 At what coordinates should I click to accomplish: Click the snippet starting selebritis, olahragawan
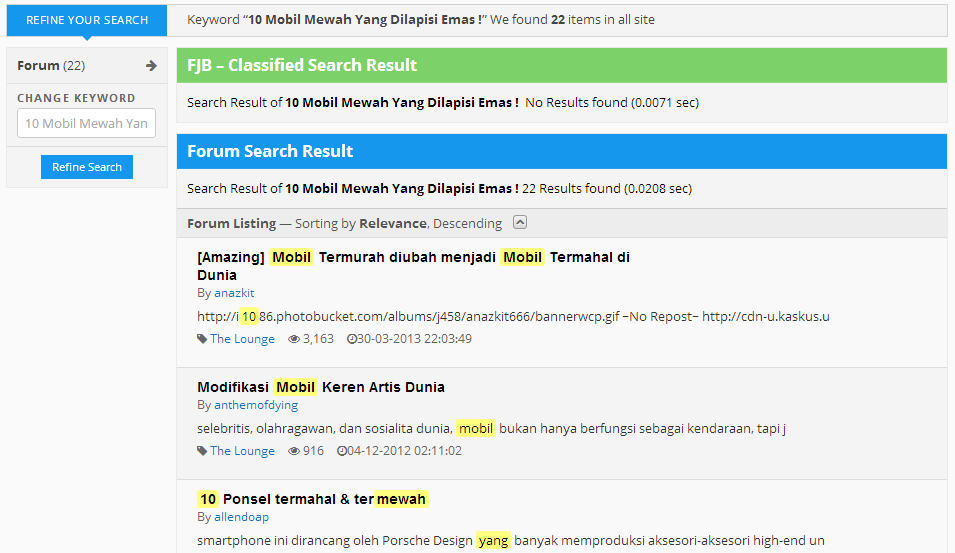pos(492,429)
